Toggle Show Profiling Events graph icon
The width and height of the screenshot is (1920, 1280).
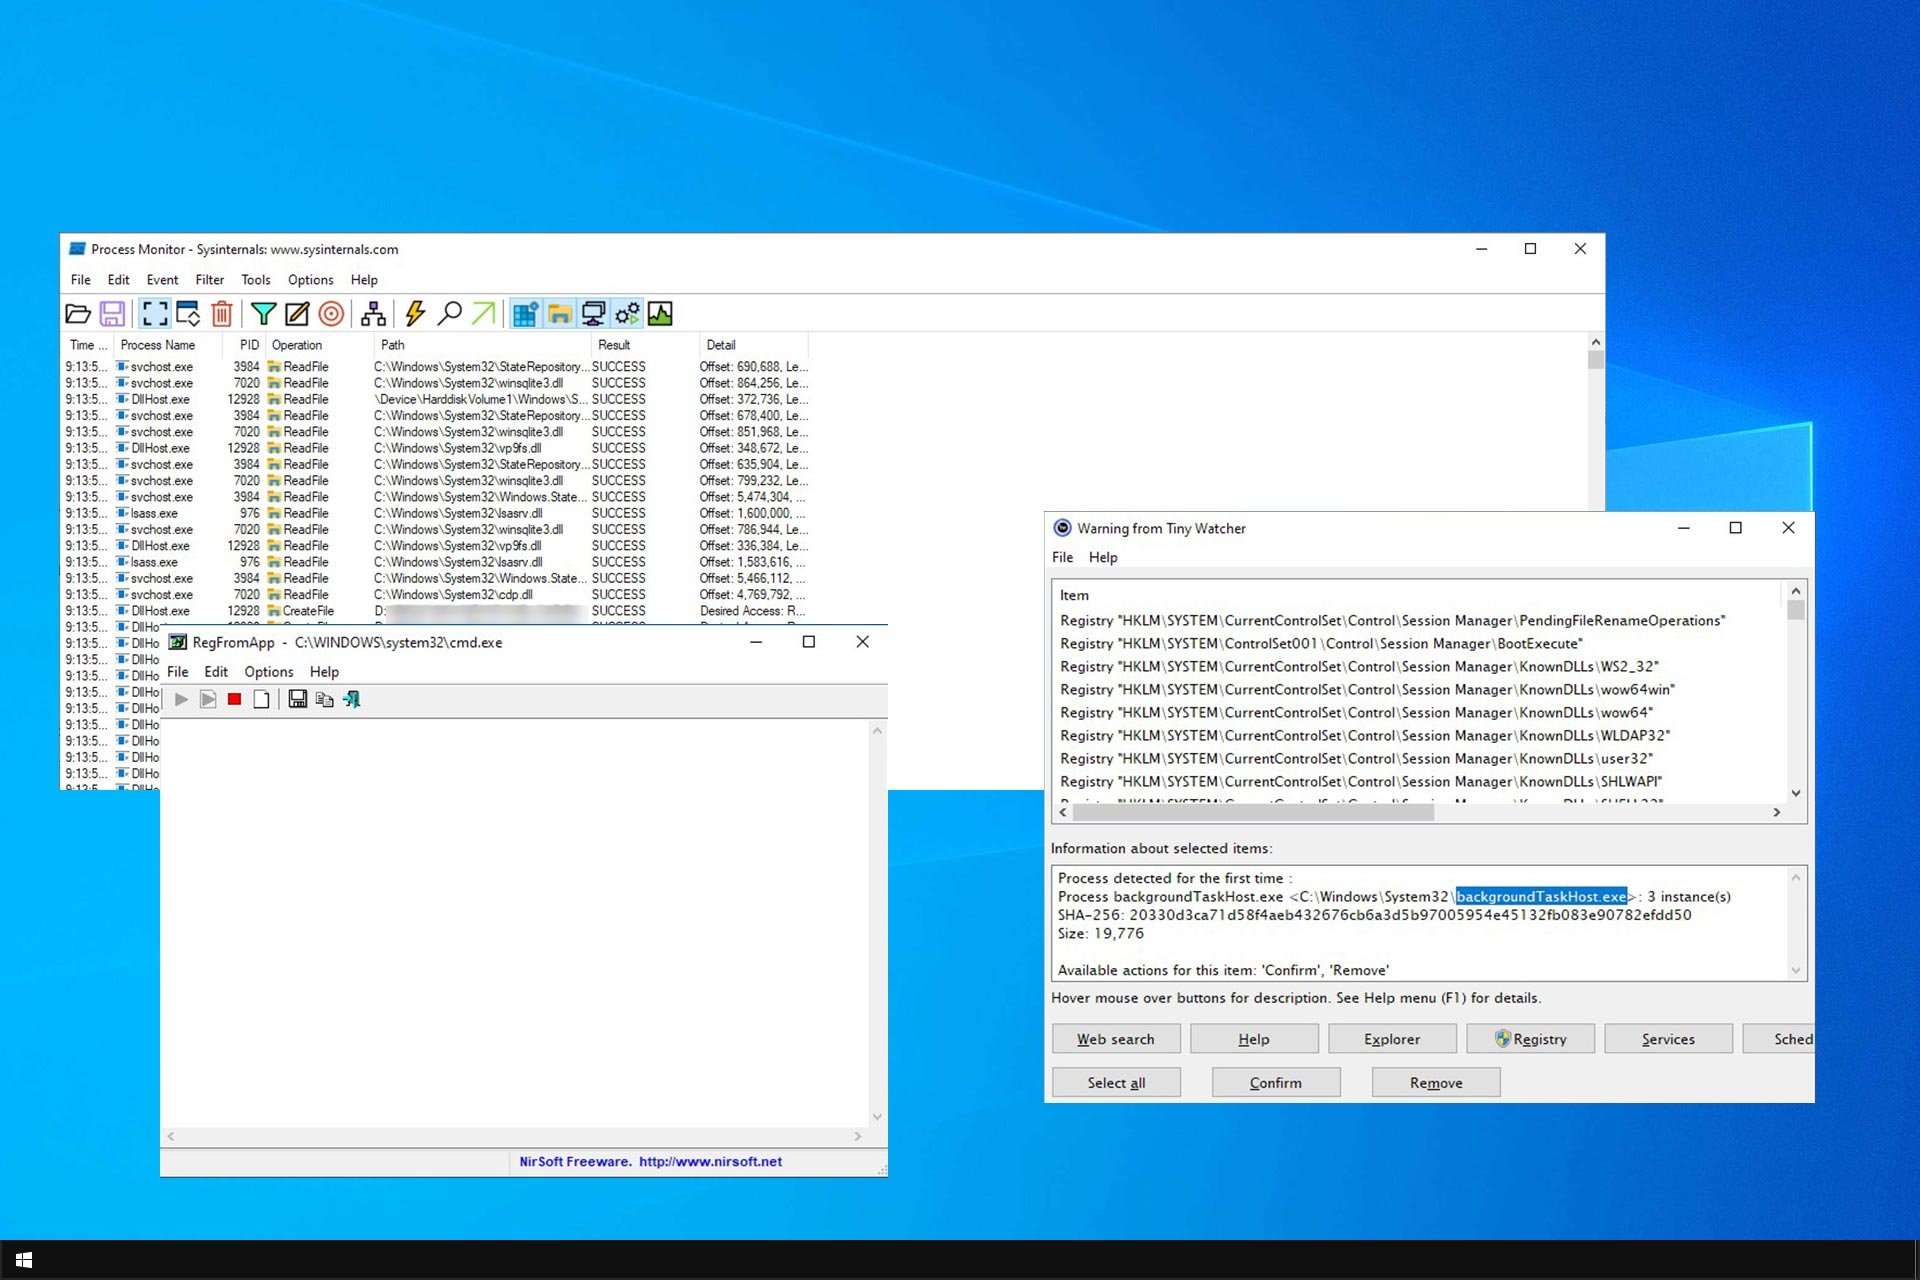click(x=660, y=314)
